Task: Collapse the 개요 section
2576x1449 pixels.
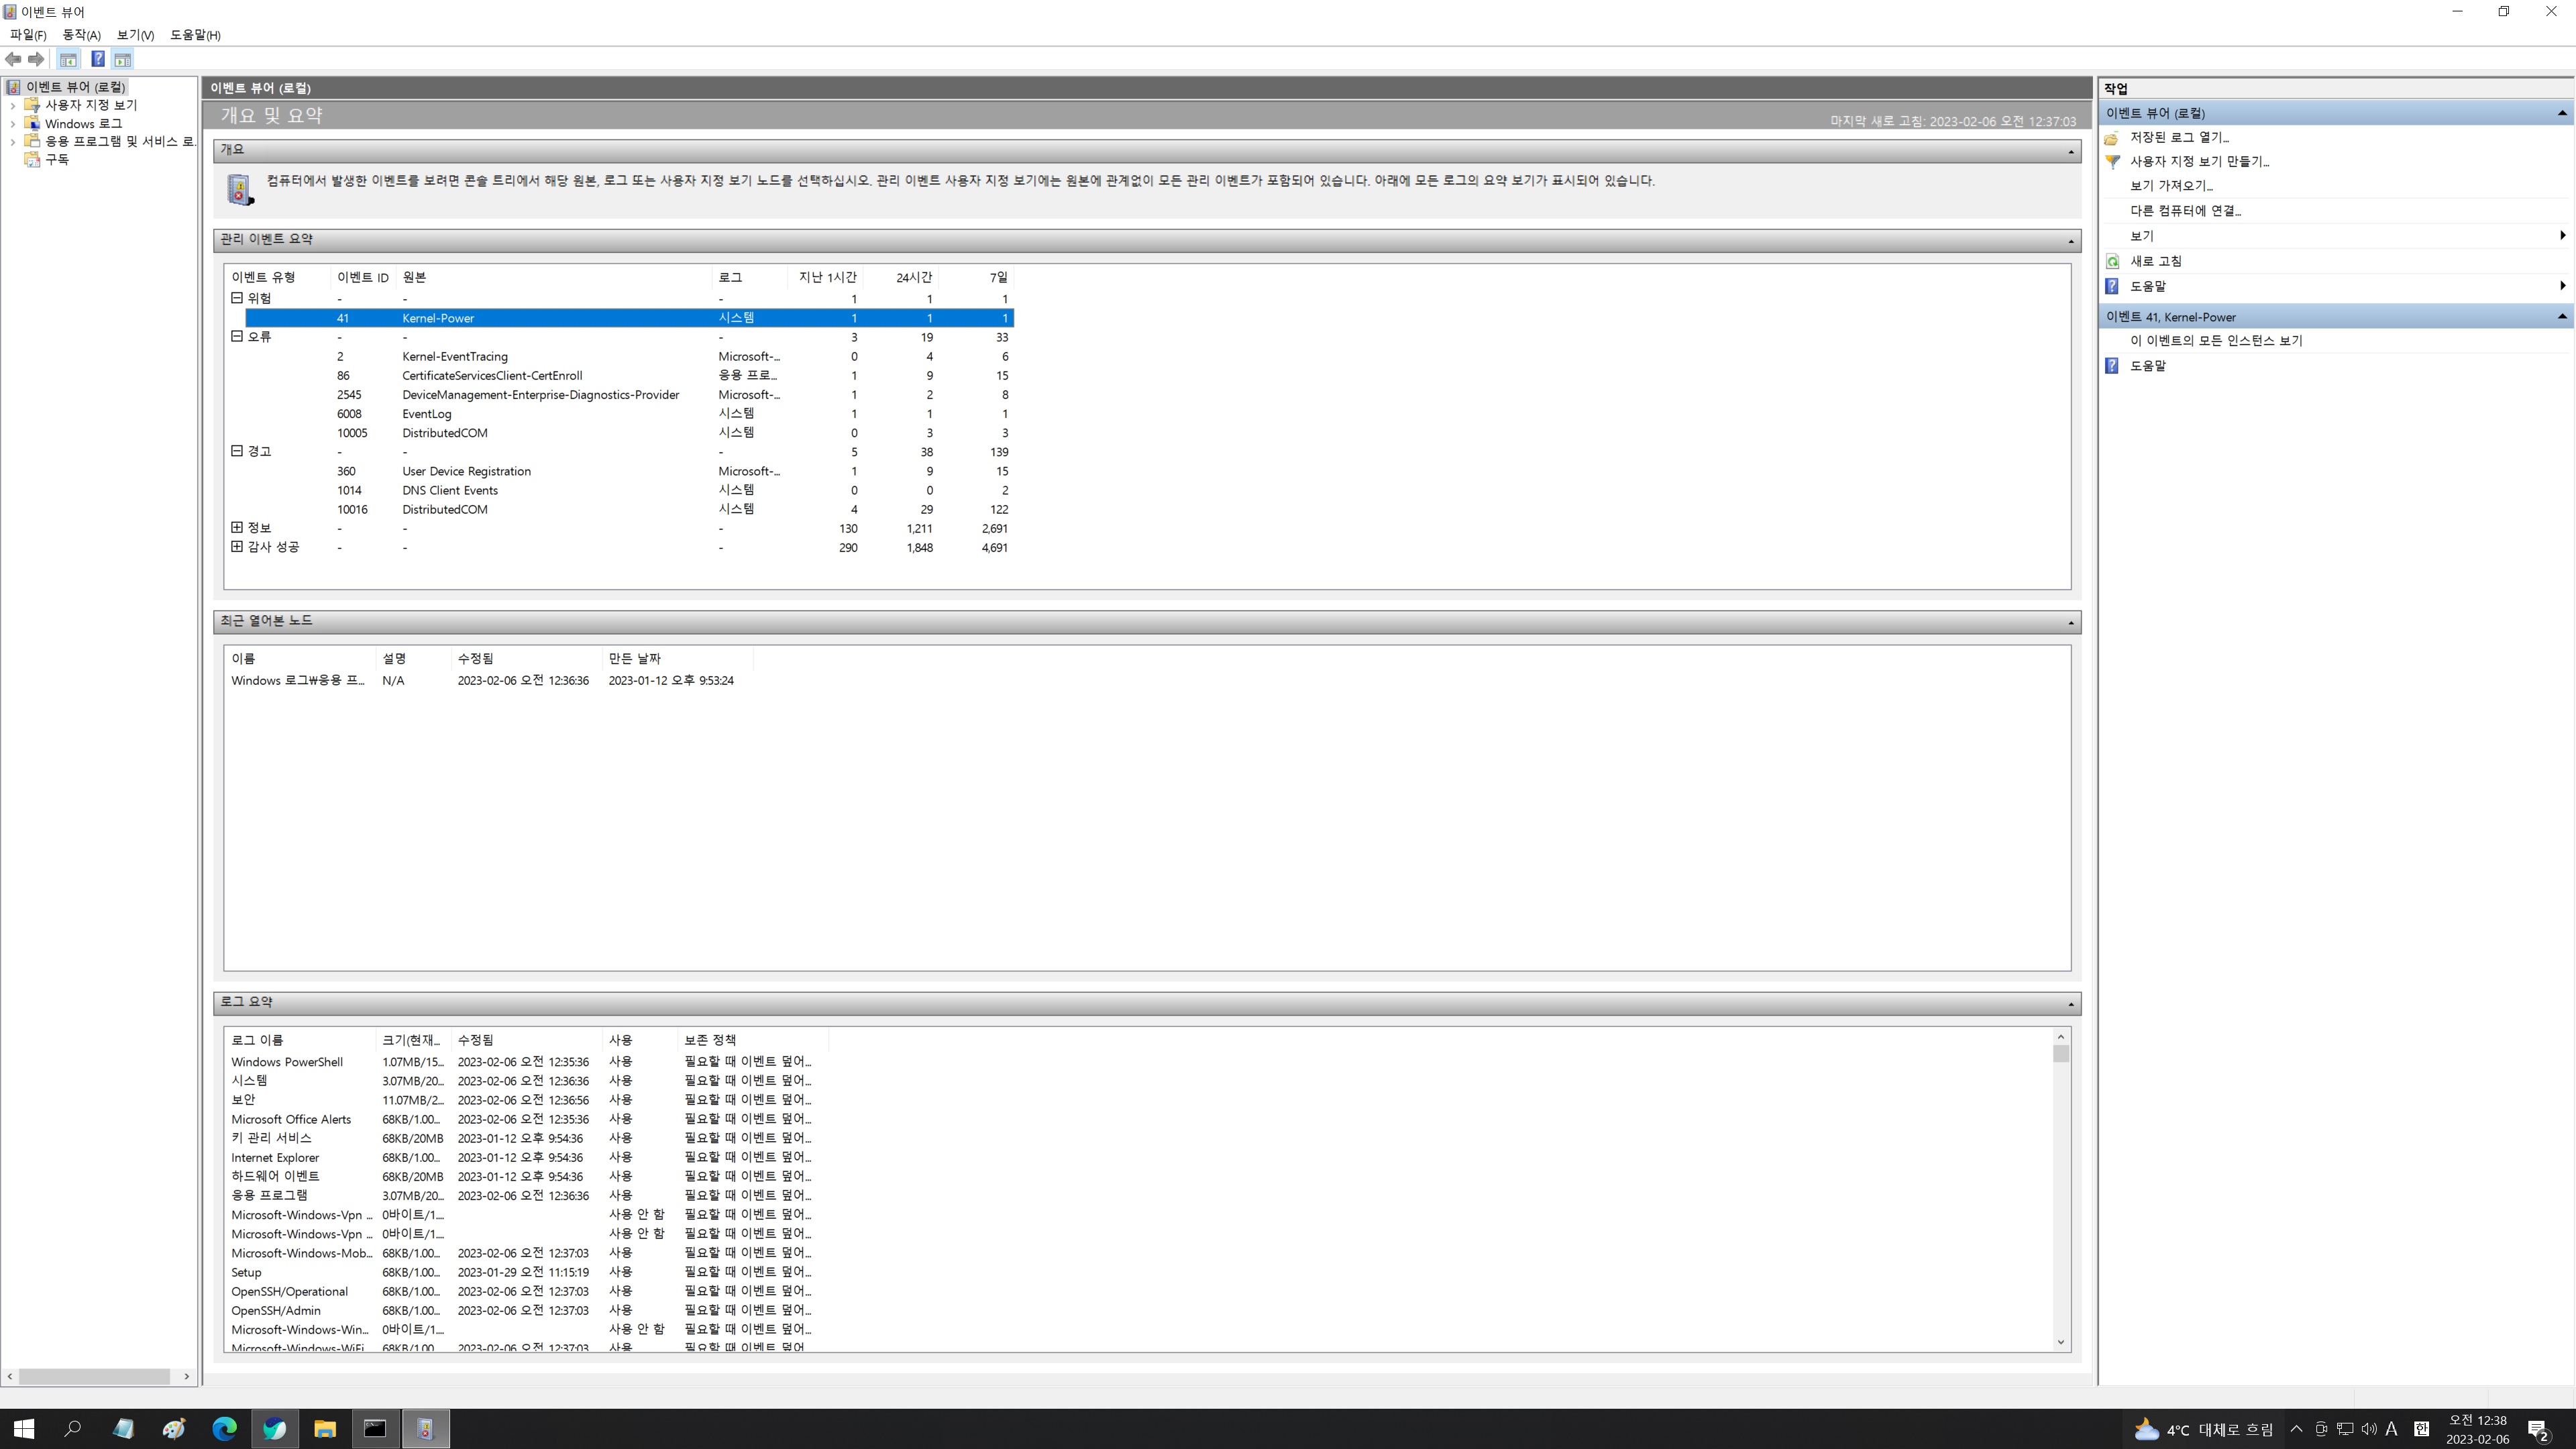Action: pos(2071,151)
